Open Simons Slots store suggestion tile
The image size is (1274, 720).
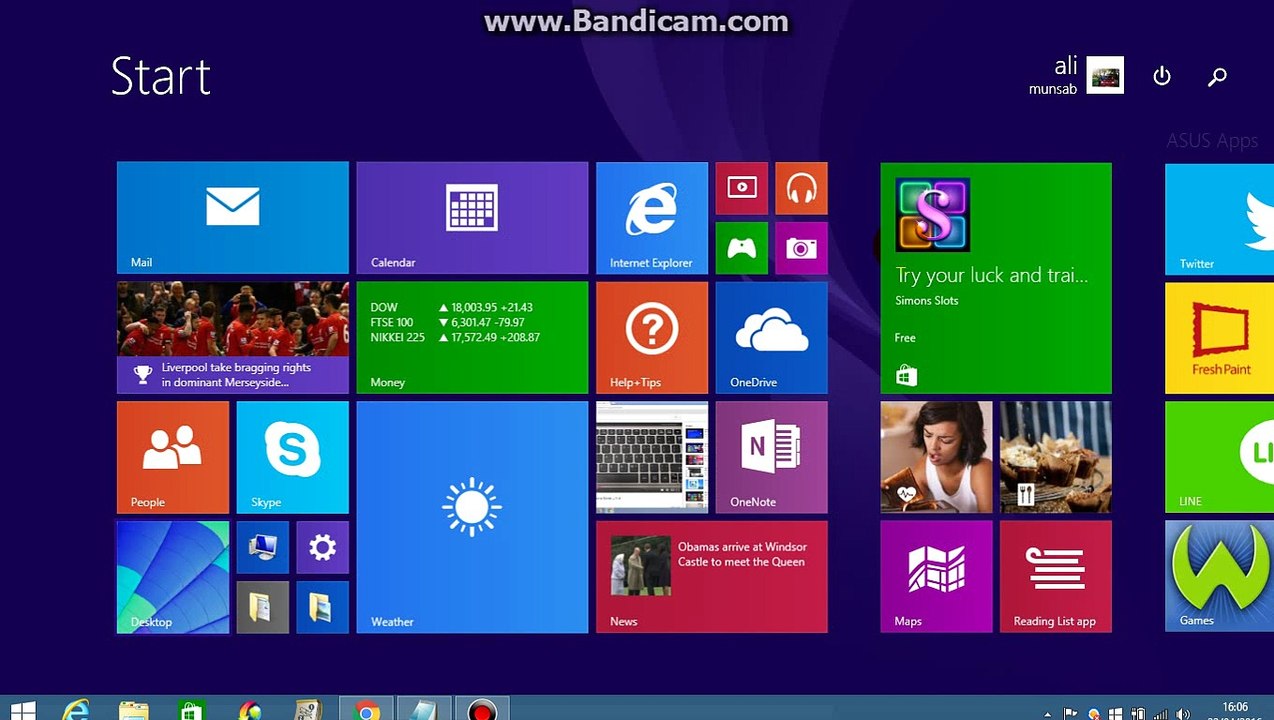pyautogui.click(x=996, y=278)
